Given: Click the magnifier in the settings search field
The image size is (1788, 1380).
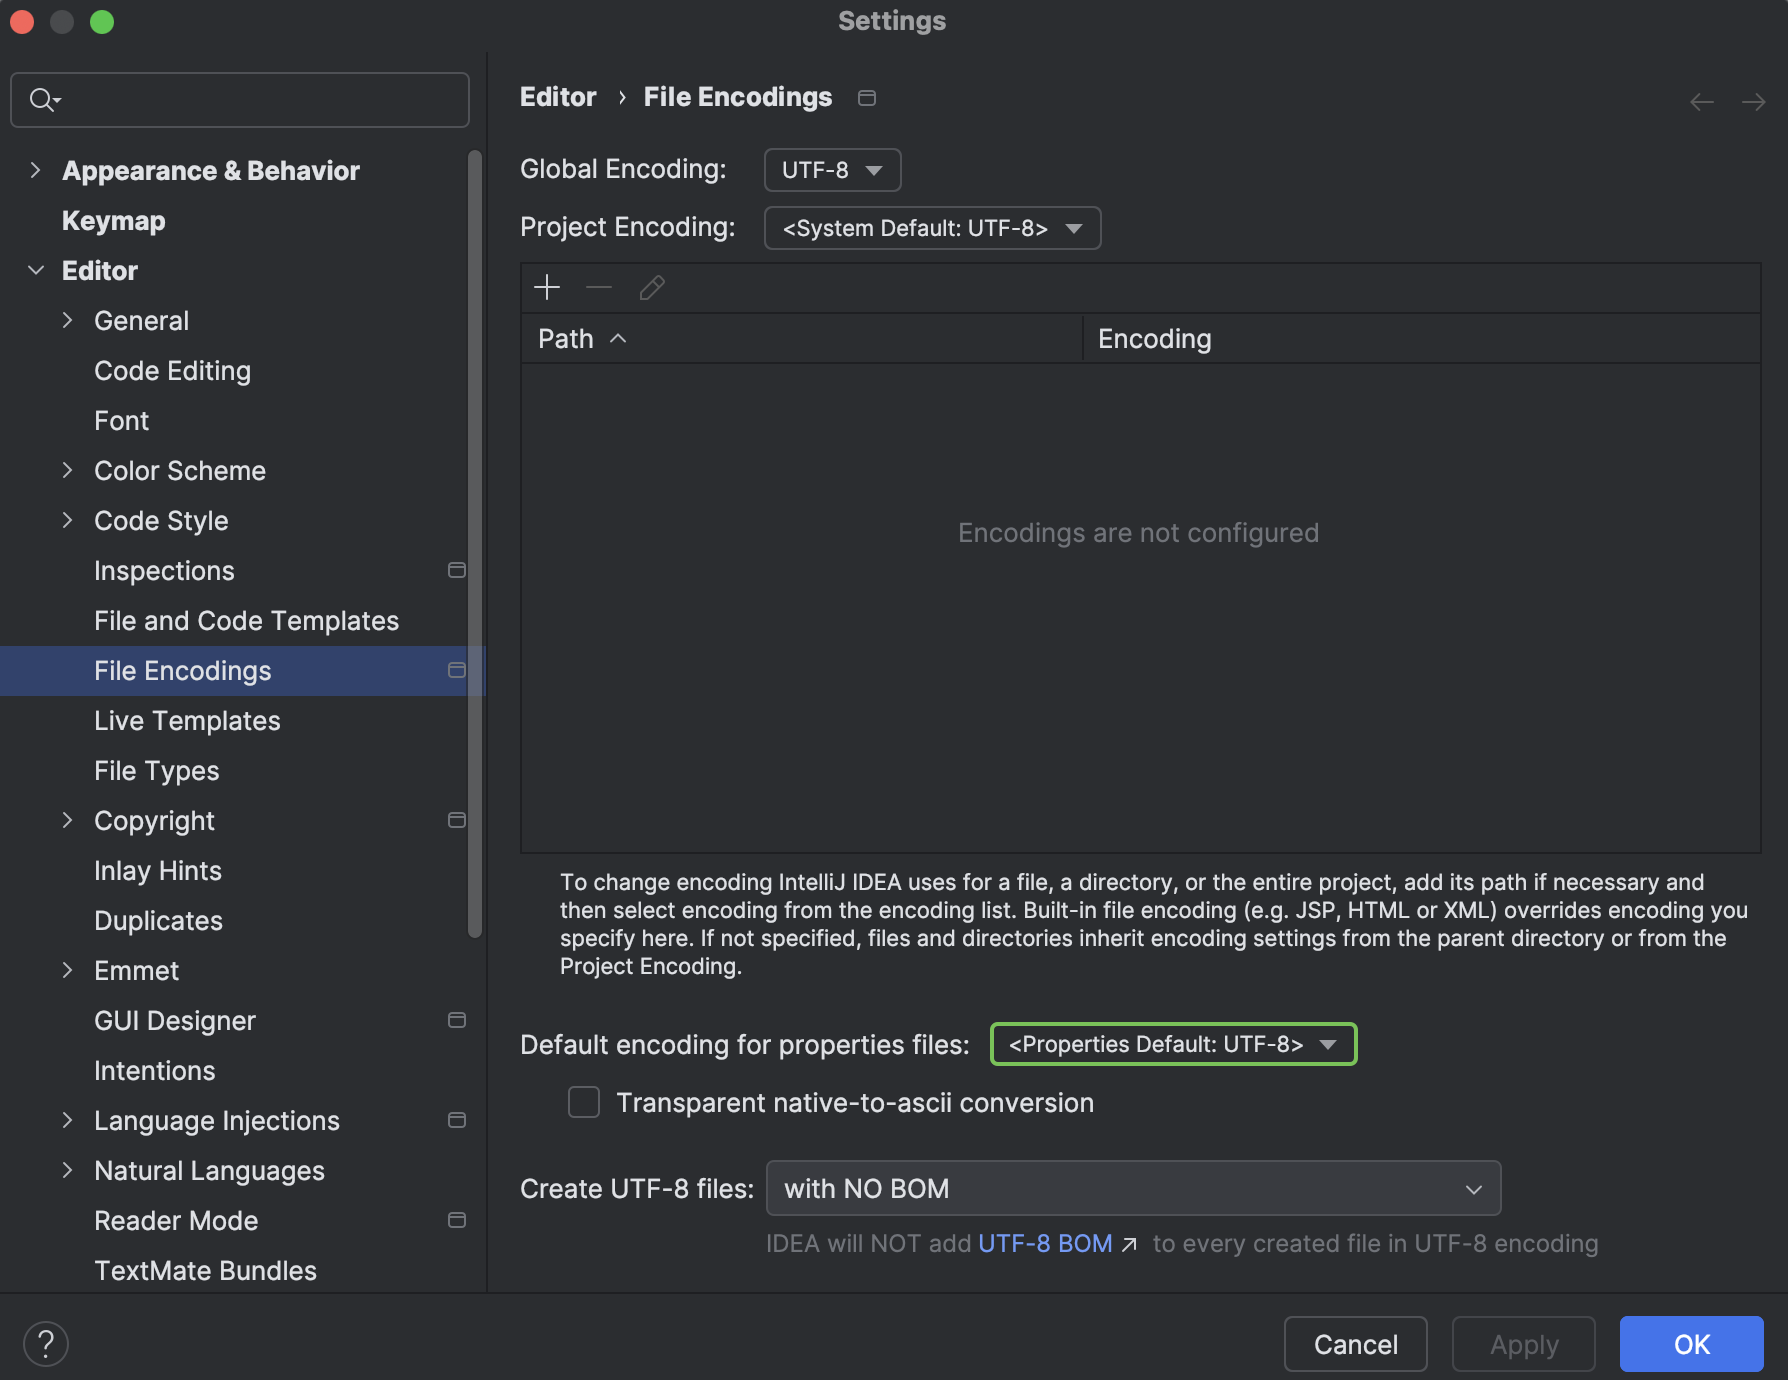Looking at the screenshot, I should click(x=42, y=99).
